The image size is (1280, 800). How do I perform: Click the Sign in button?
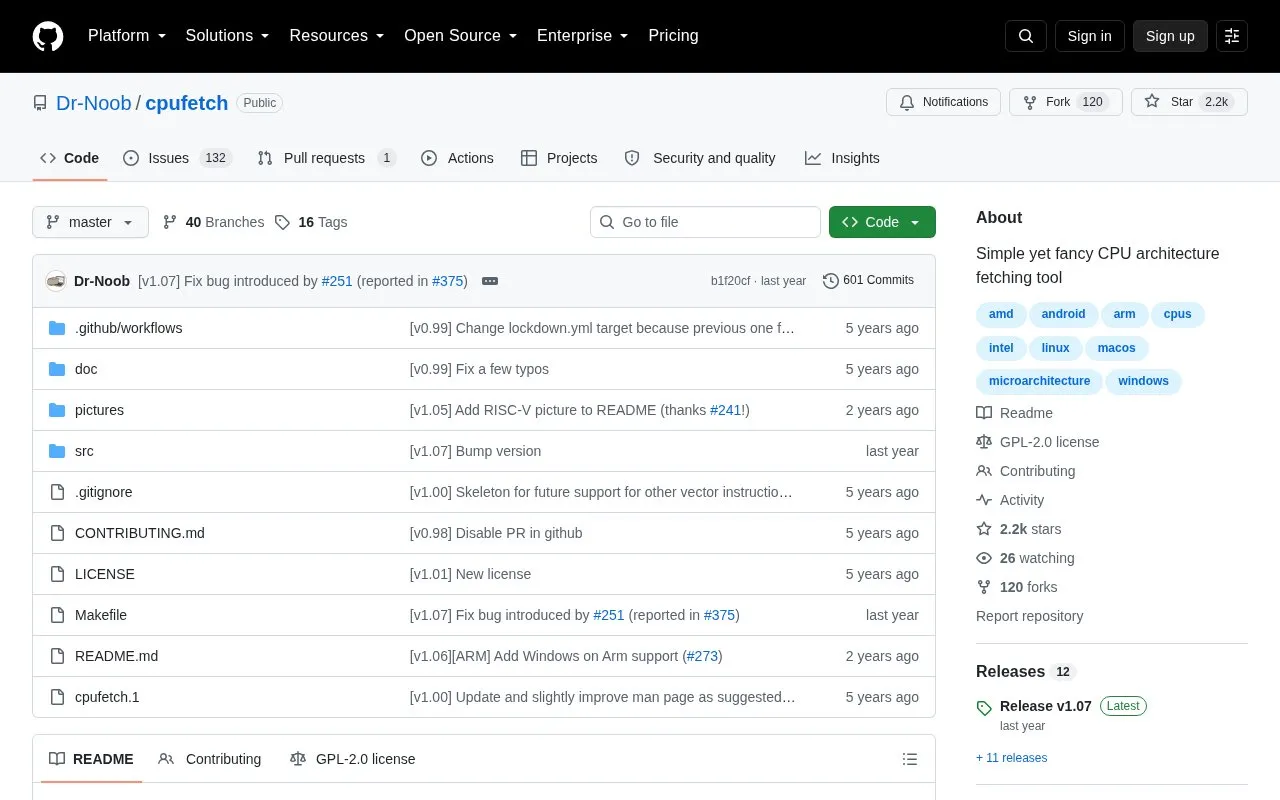click(x=1089, y=36)
